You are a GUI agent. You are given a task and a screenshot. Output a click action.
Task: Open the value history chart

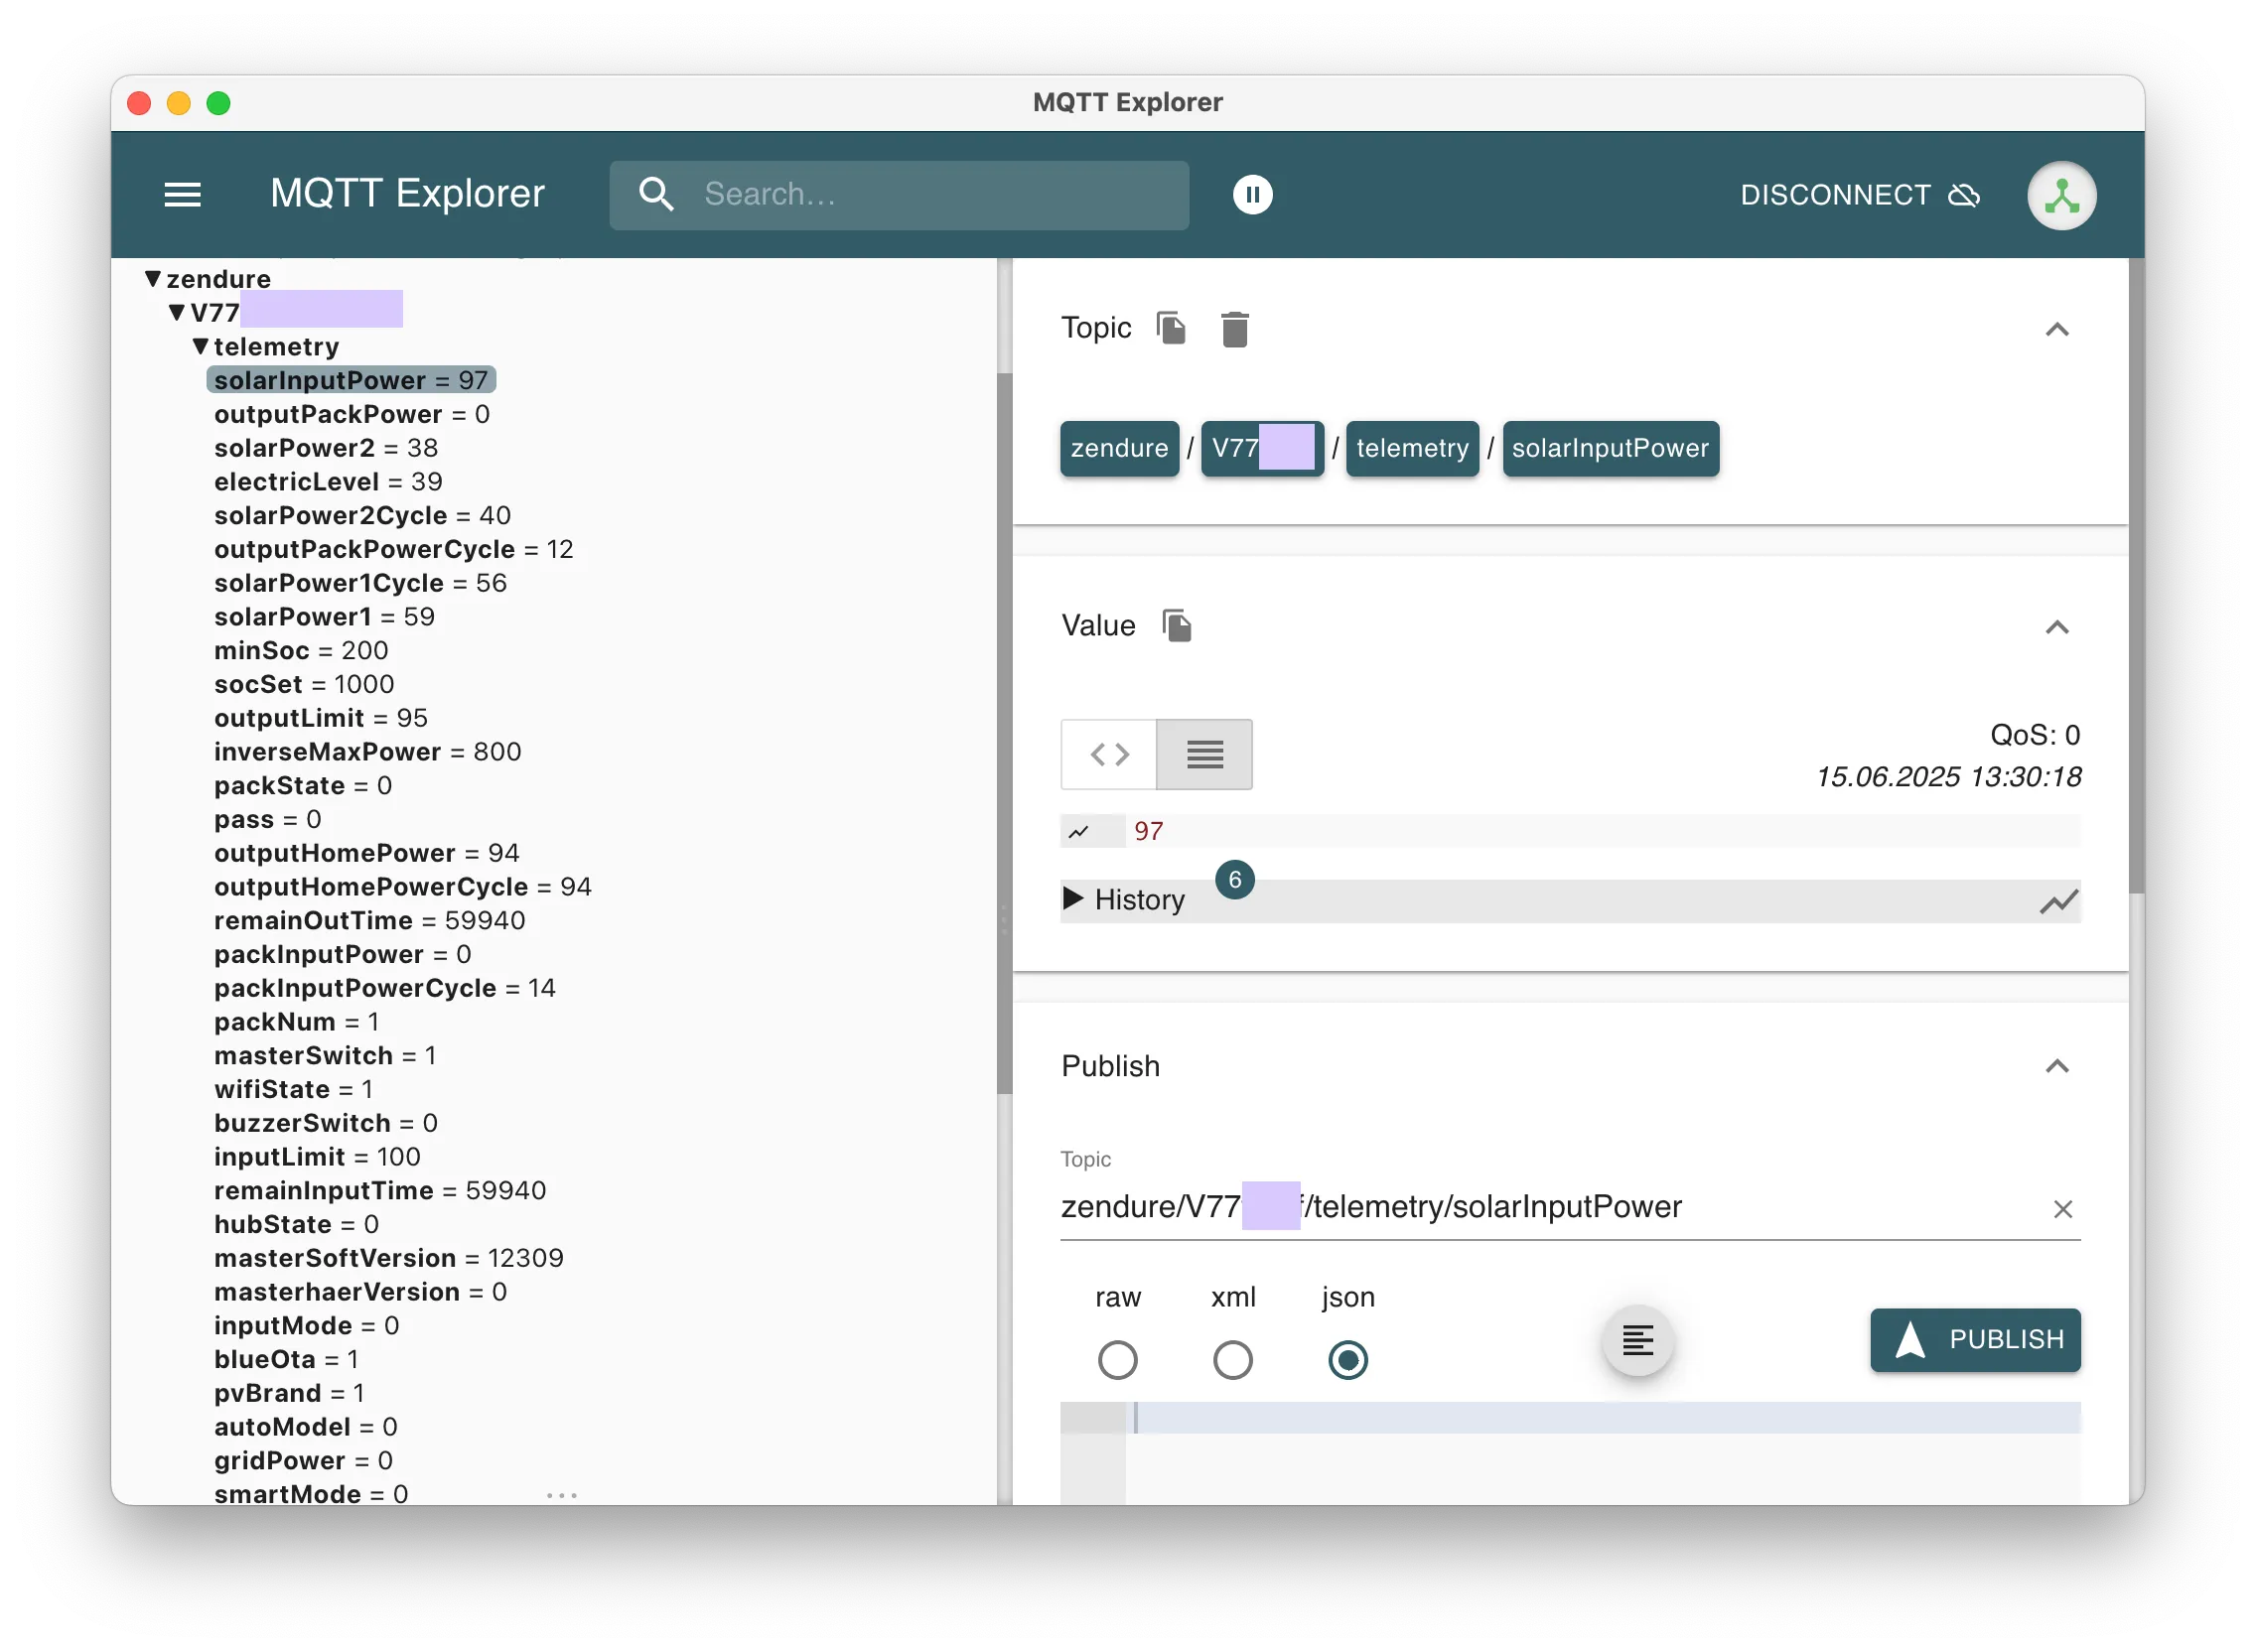pyautogui.click(x=2060, y=900)
